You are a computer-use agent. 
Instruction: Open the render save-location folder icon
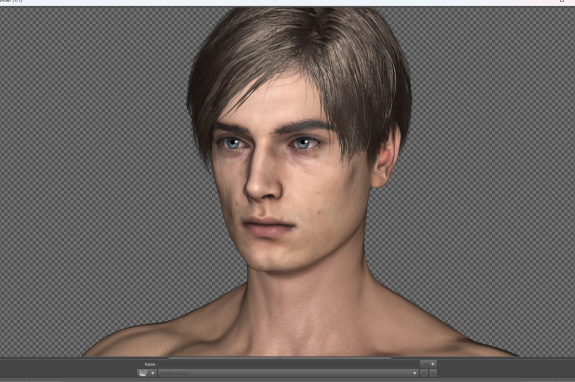coord(143,373)
